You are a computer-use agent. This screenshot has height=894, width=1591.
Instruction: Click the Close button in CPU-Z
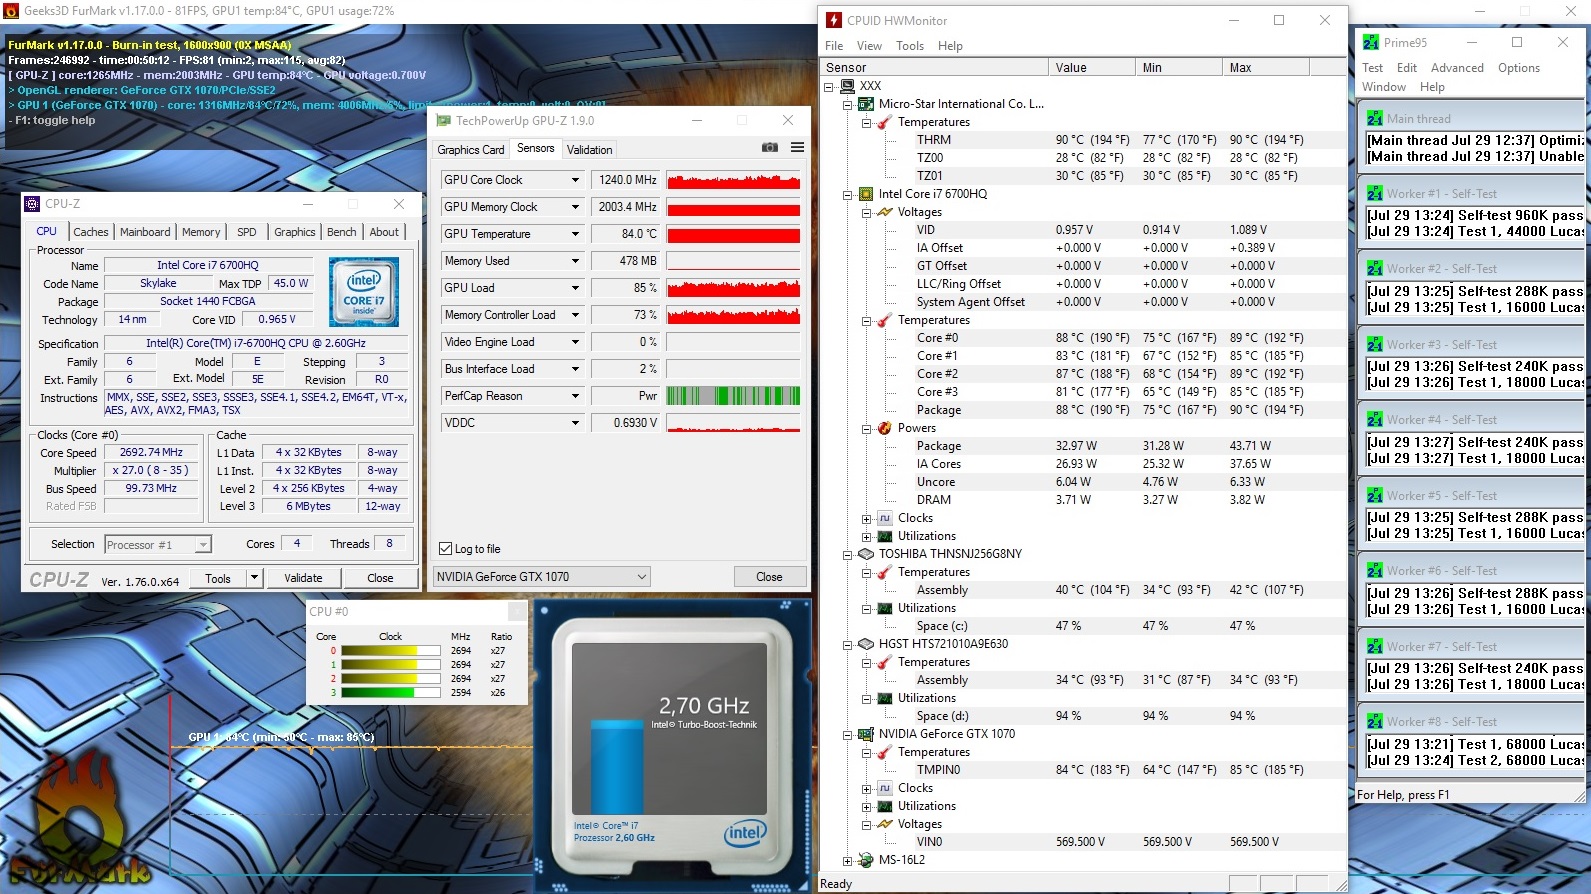[x=380, y=578]
